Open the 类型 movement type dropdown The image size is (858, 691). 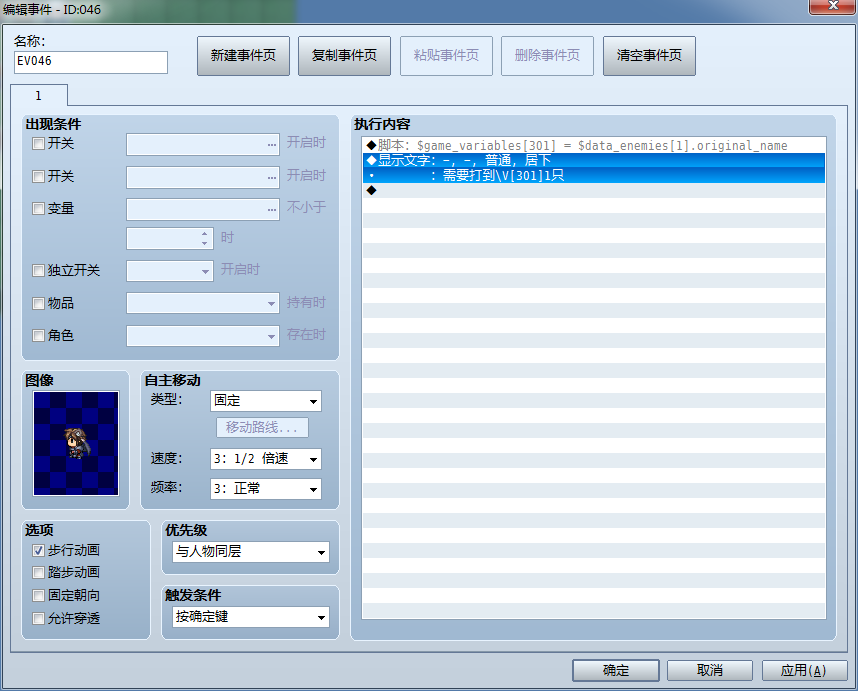click(x=265, y=401)
